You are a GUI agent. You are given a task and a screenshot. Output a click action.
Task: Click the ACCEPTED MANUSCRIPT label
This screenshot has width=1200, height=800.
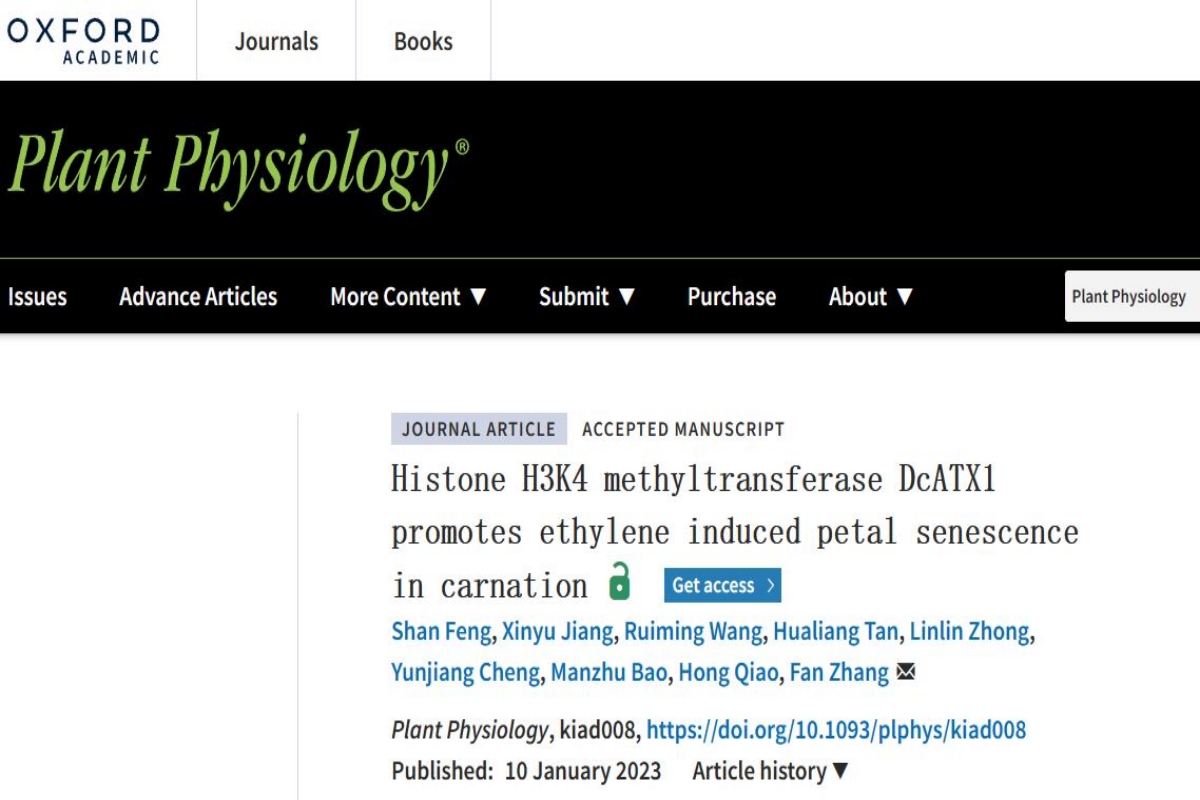[683, 429]
